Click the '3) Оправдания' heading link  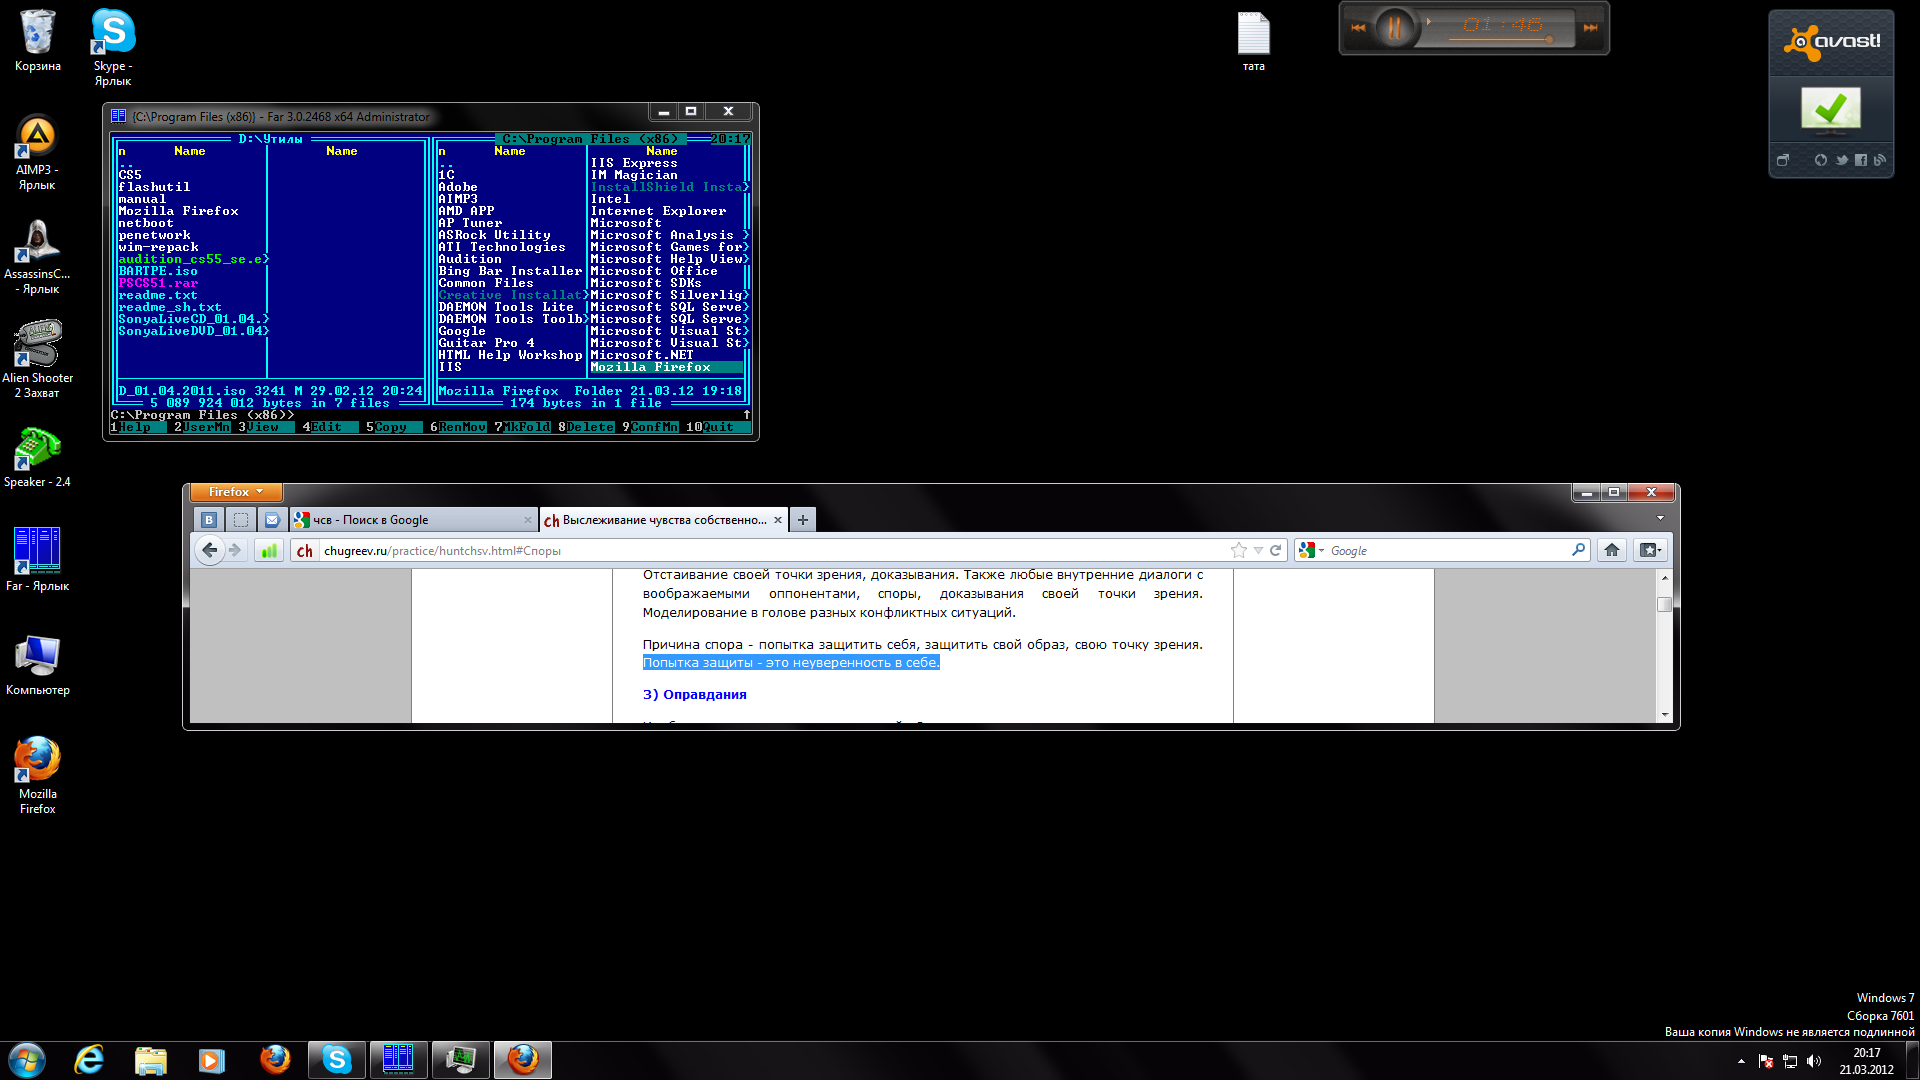[694, 694]
